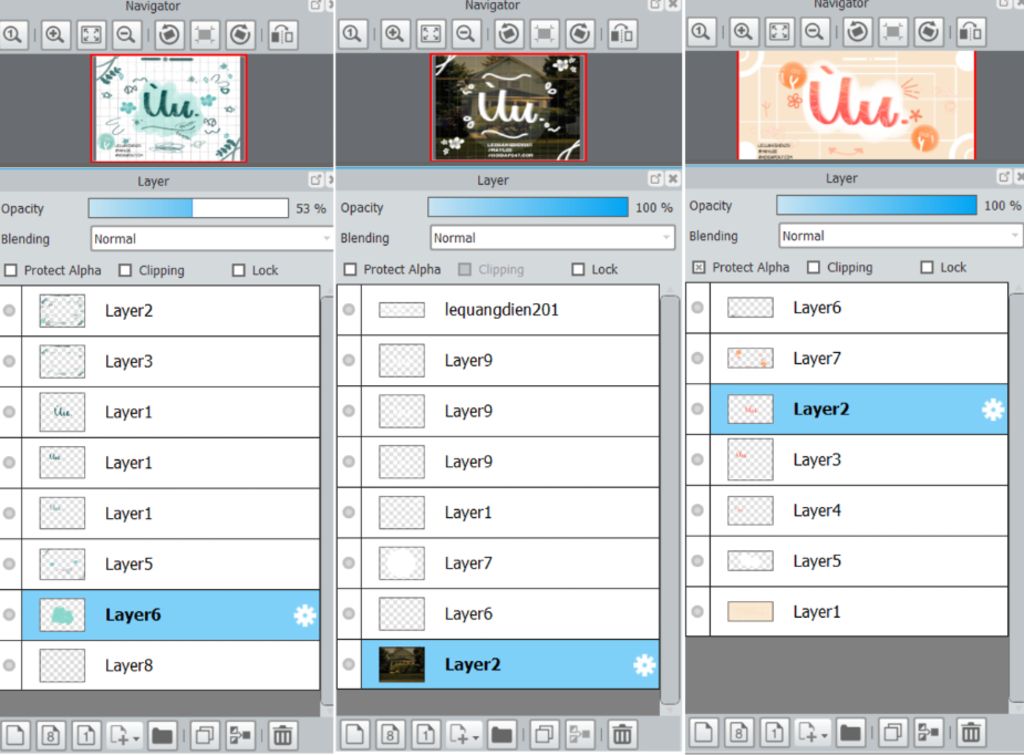Select Layer1 in the house photo panel
The width and height of the screenshot is (1024, 755).
pyautogui.click(x=510, y=513)
